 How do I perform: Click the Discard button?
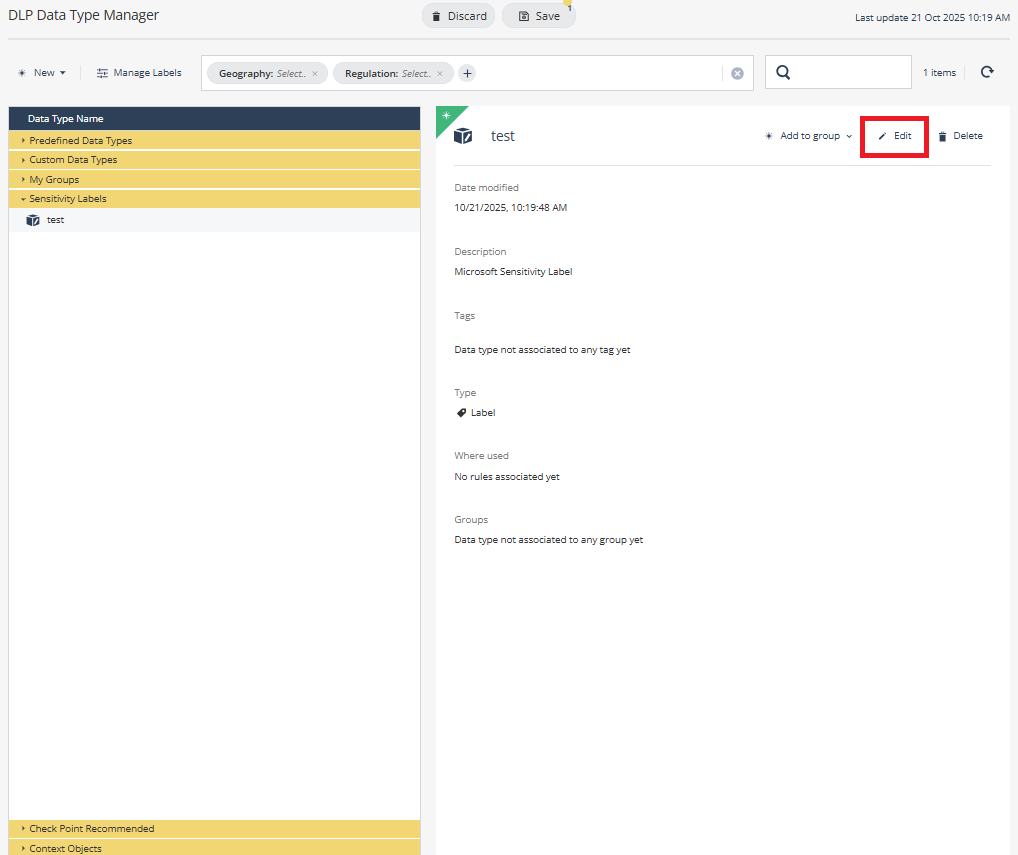coord(458,16)
